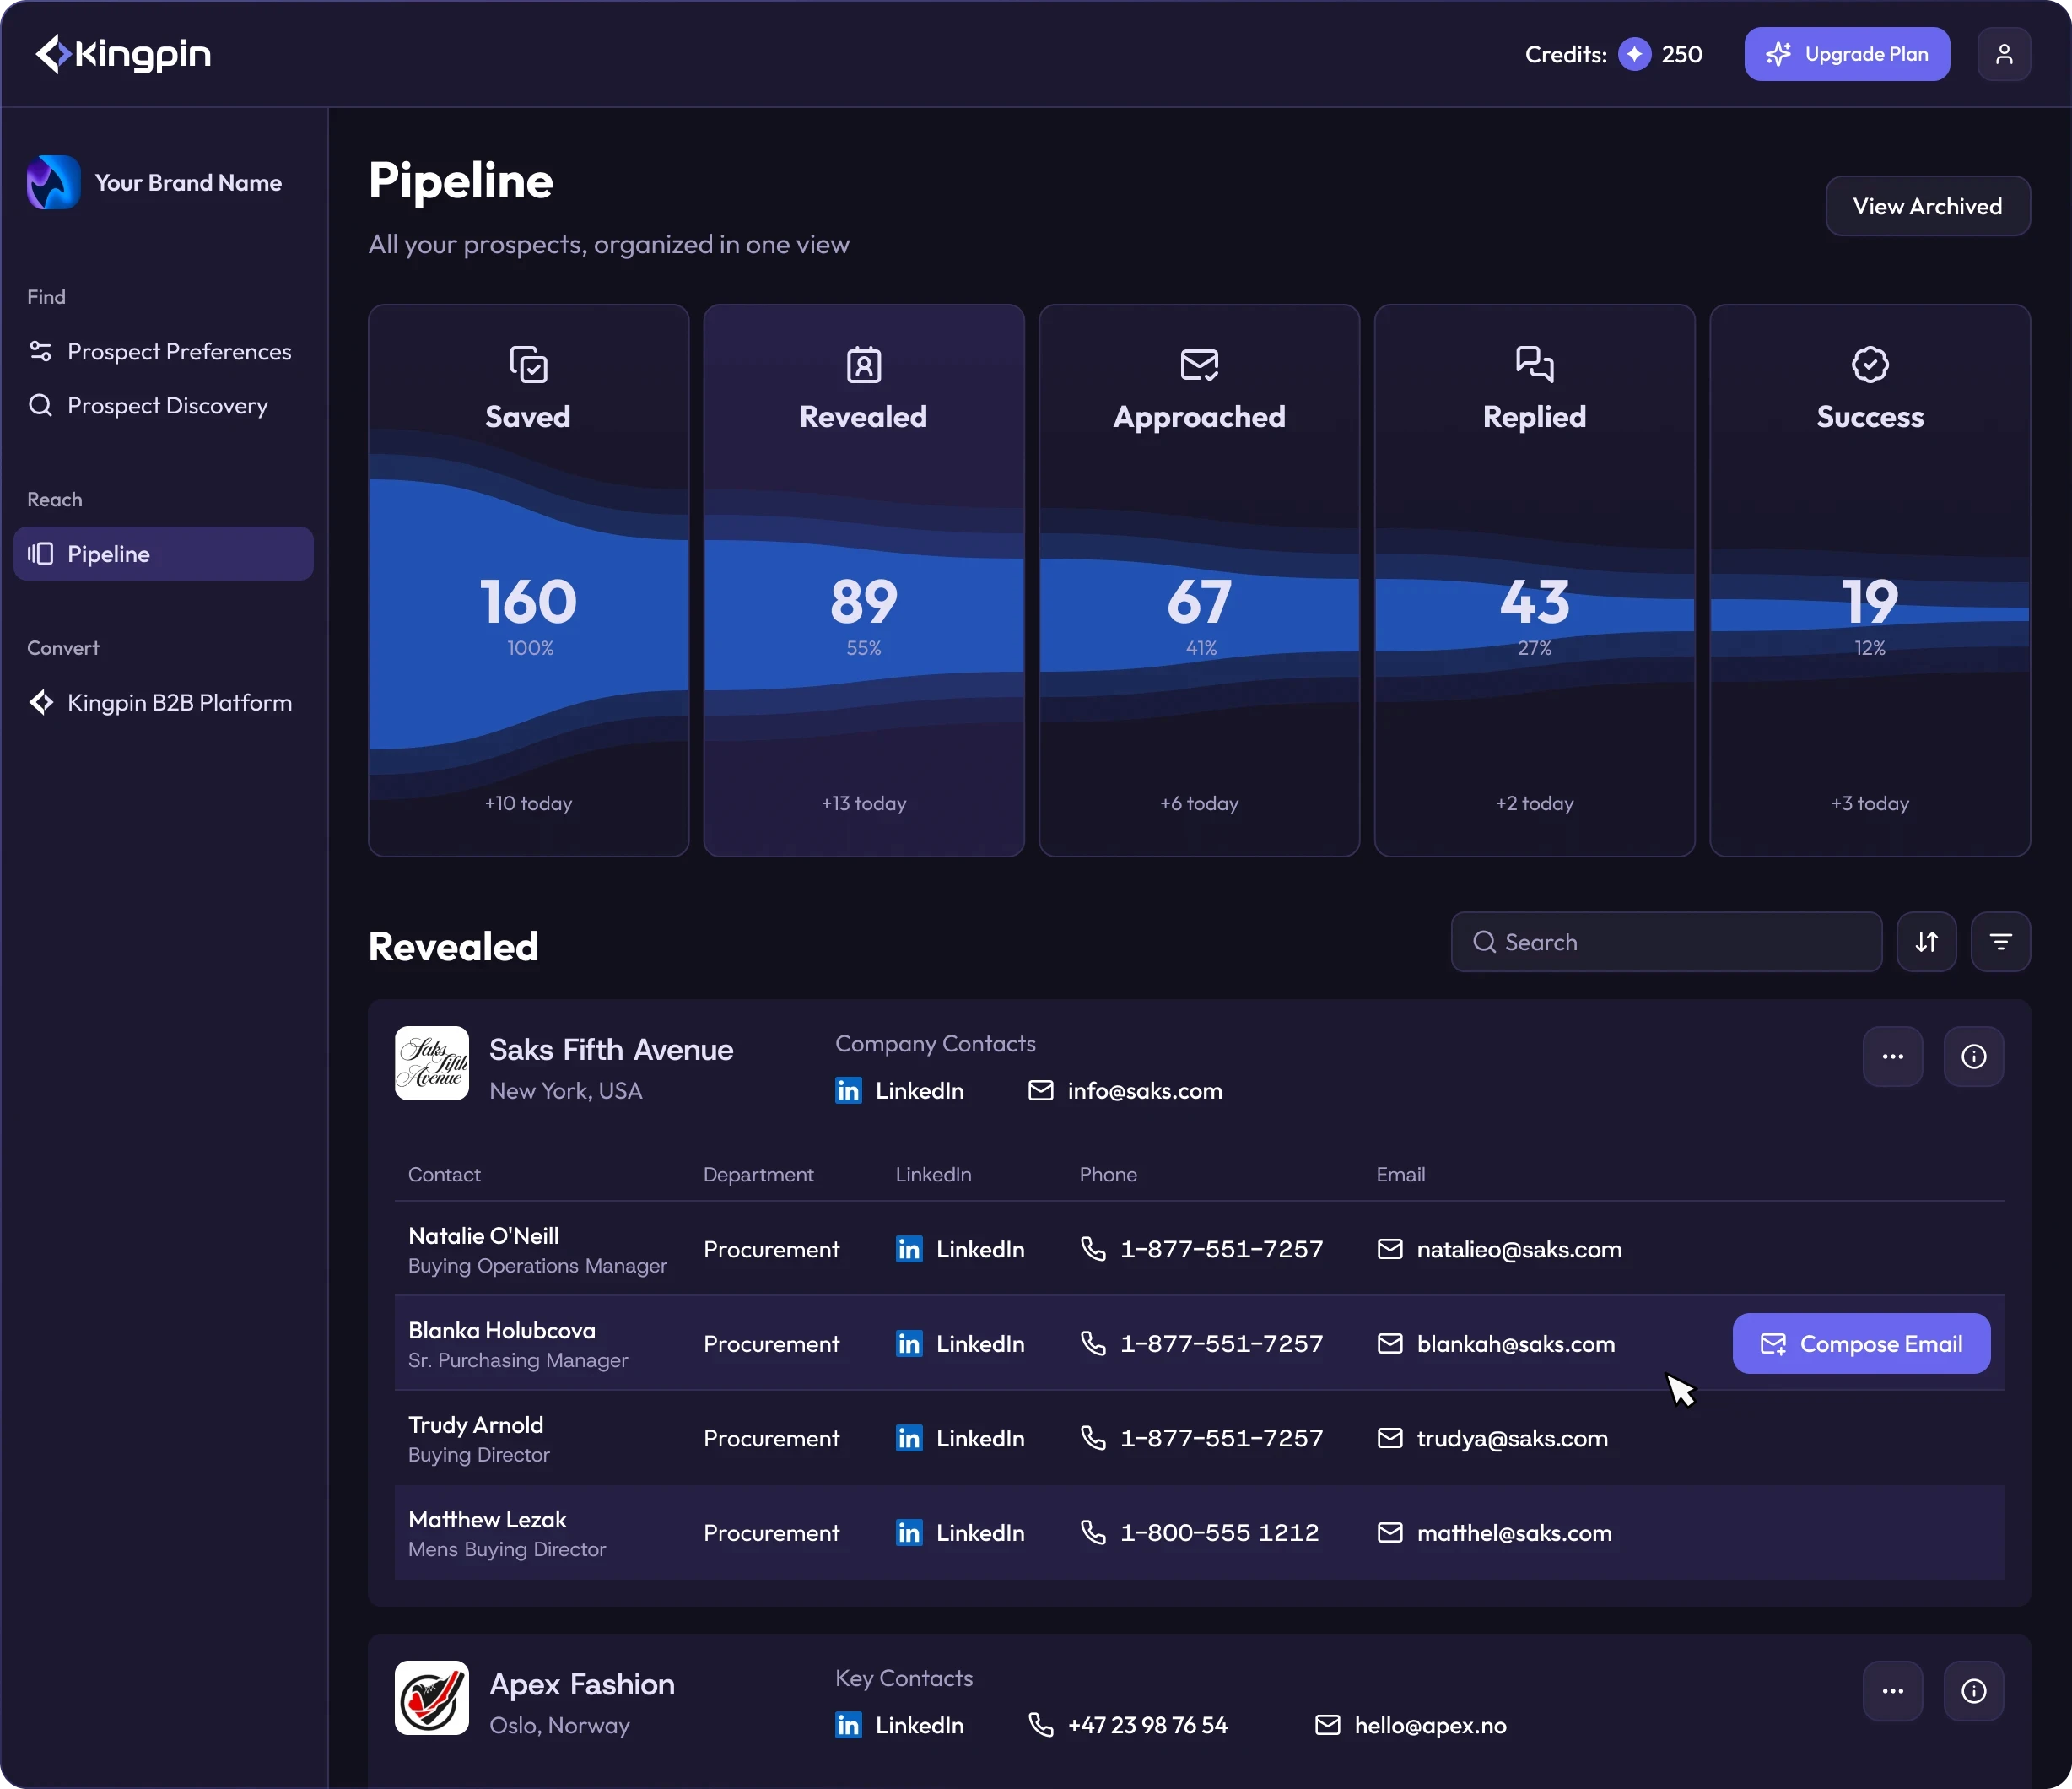Image resolution: width=2072 pixels, height=1789 pixels.
Task: Open Saks Fifth Avenue info icon
Action: tap(1973, 1056)
